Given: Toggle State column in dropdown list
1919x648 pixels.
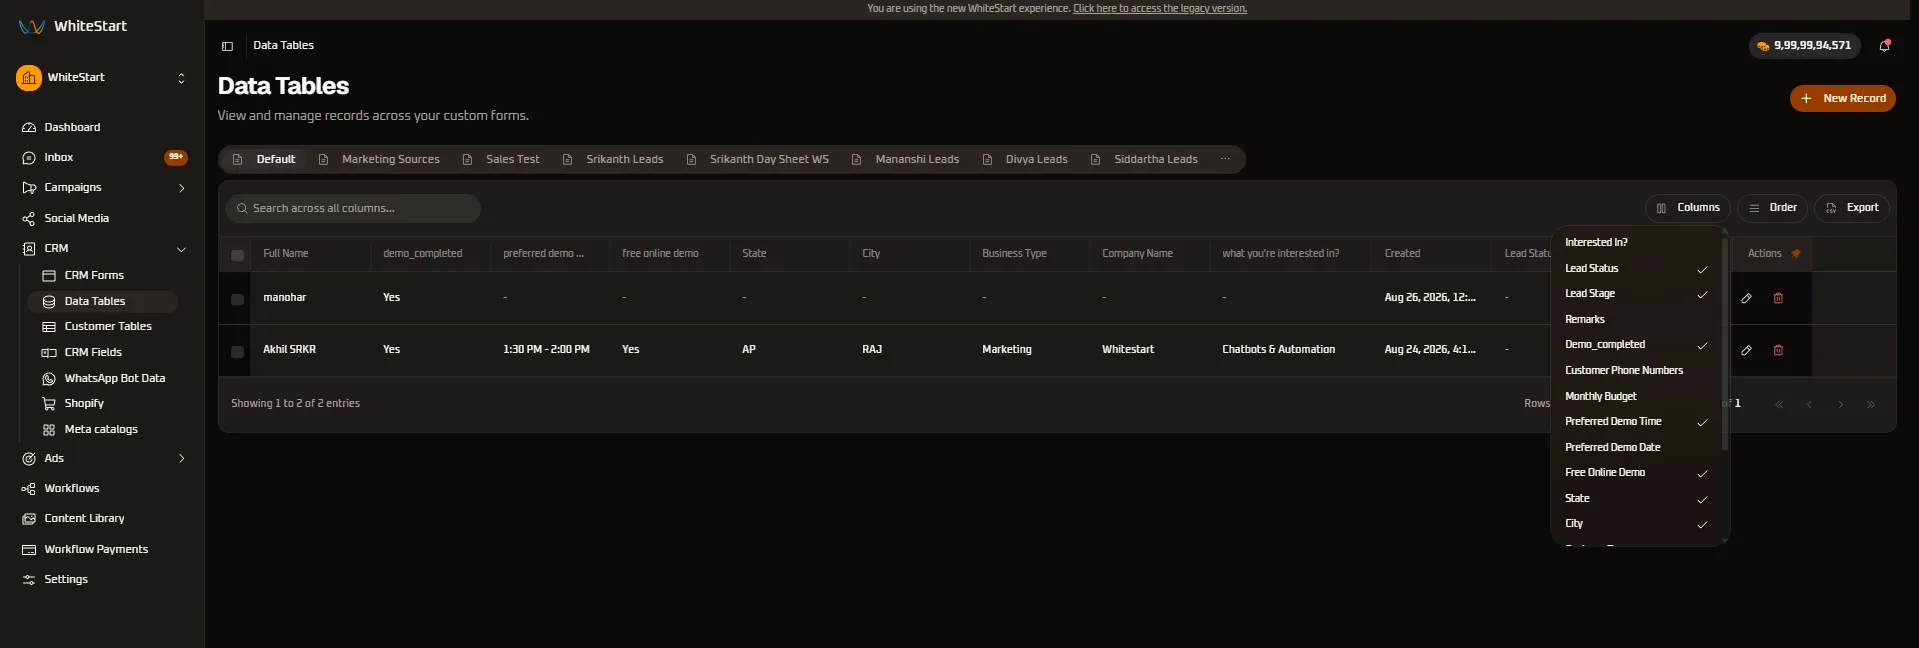Looking at the screenshot, I should pyautogui.click(x=1637, y=498).
